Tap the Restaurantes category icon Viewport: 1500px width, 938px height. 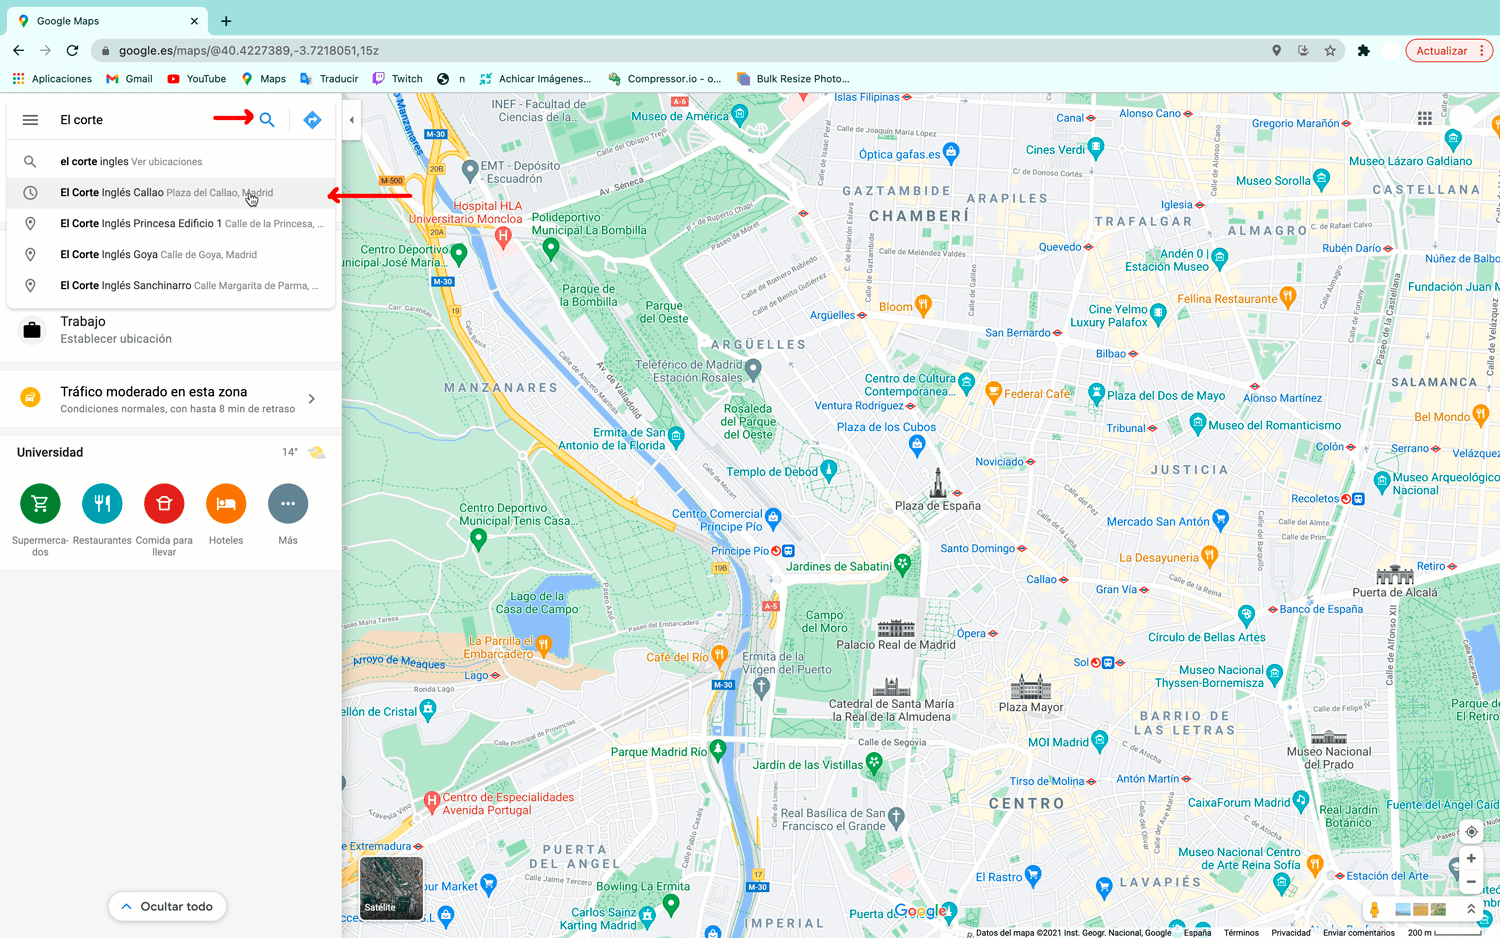pos(102,503)
